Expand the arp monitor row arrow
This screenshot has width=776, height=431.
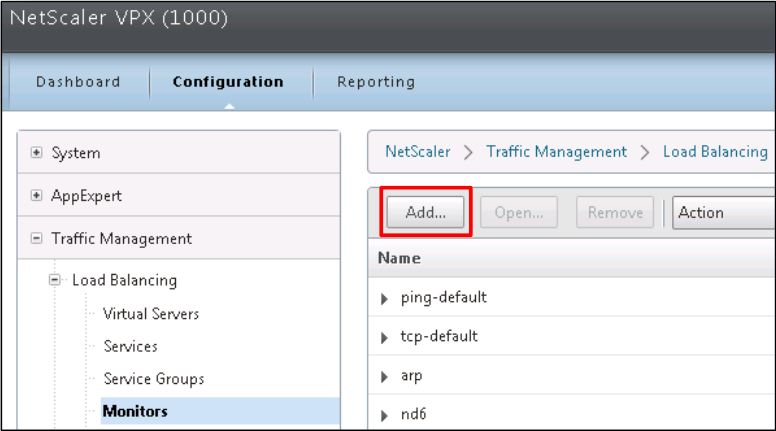pyautogui.click(x=385, y=376)
